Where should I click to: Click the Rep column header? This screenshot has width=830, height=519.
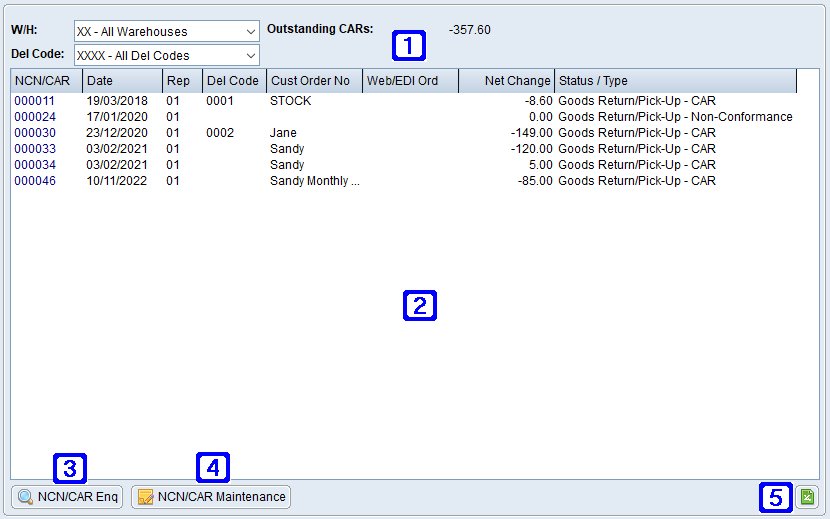pos(181,81)
